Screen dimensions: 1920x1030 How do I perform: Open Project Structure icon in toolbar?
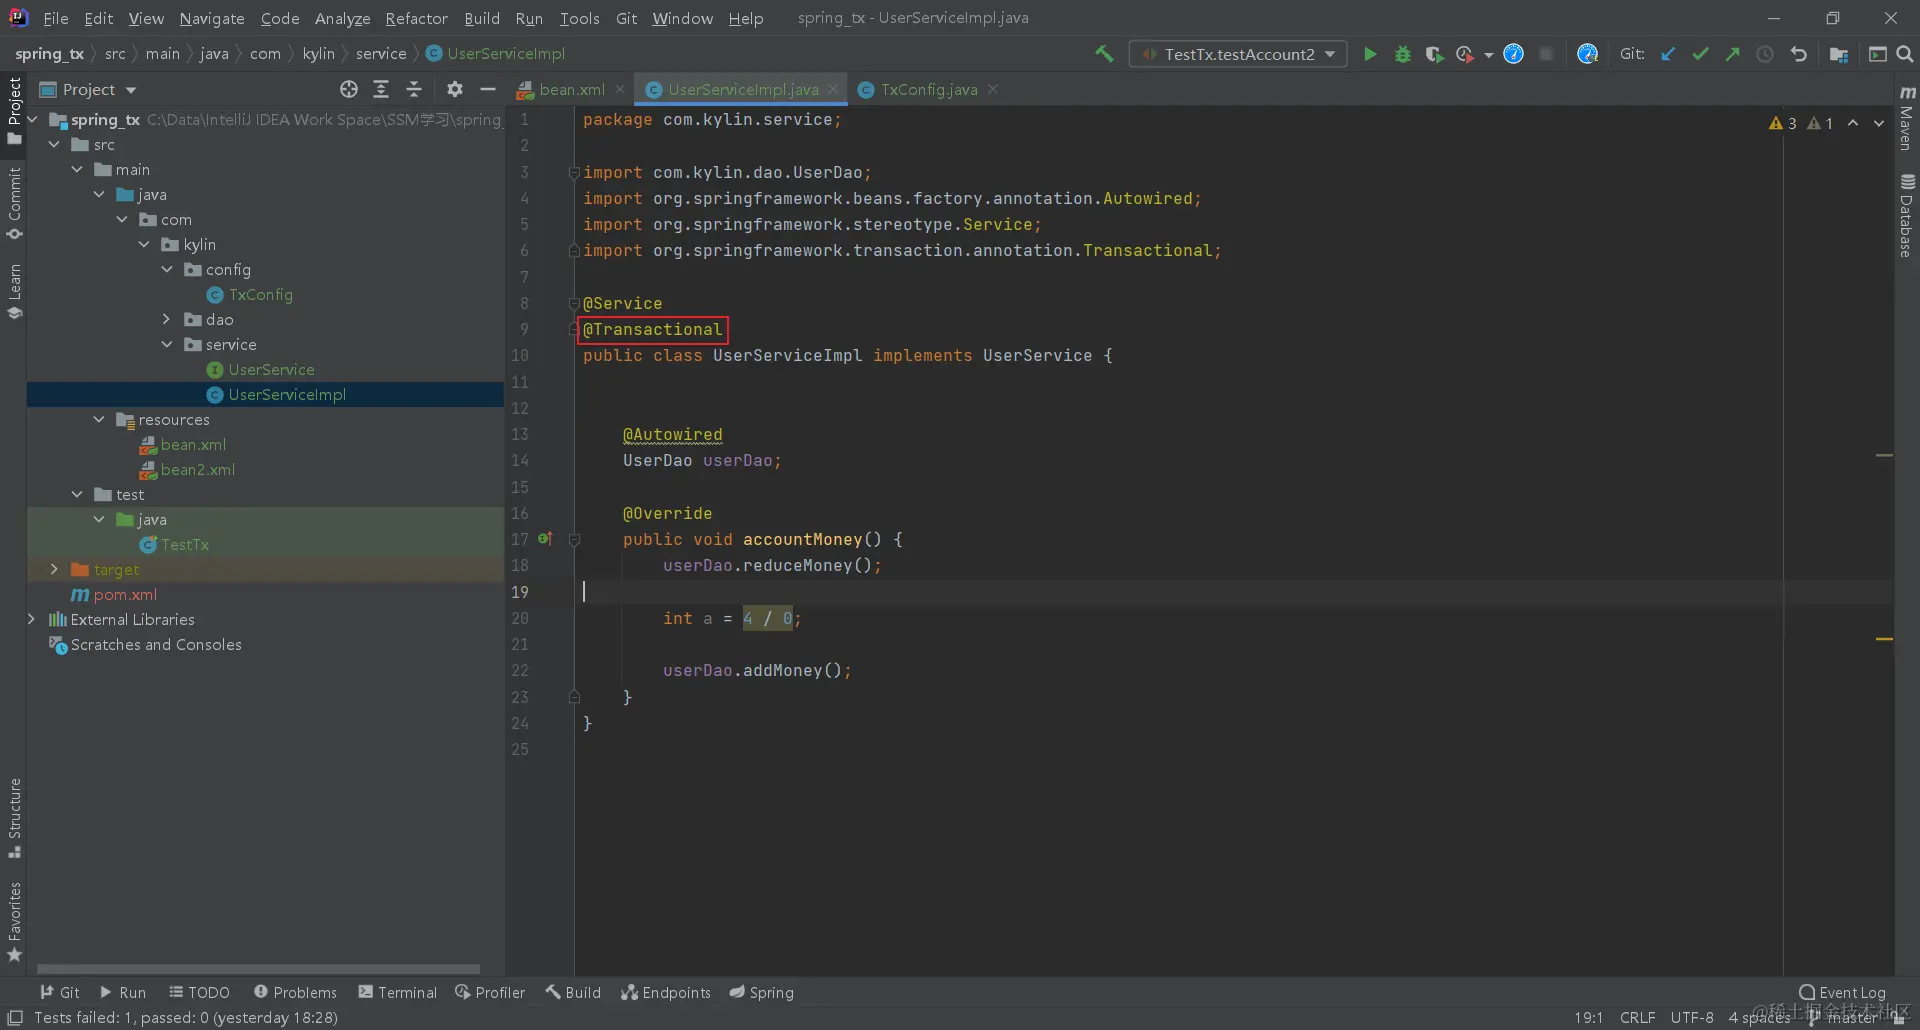pos(1838,54)
